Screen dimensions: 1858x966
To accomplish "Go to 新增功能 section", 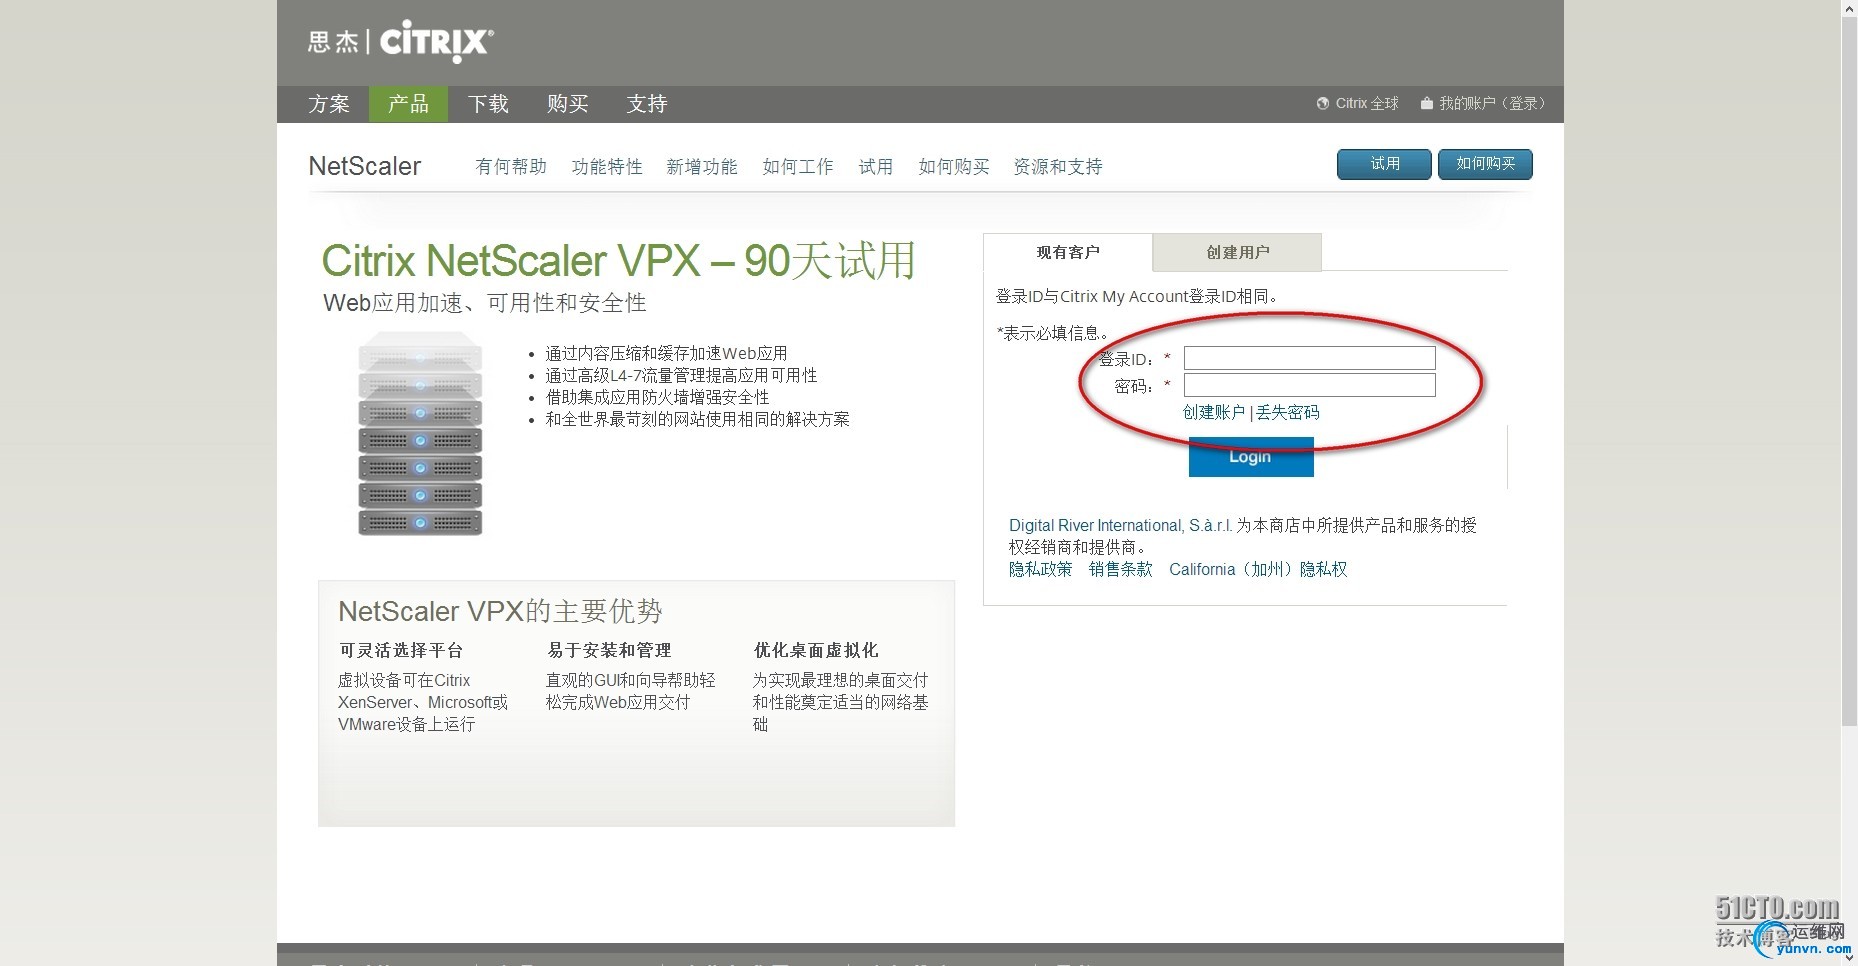I will (x=702, y=167).
